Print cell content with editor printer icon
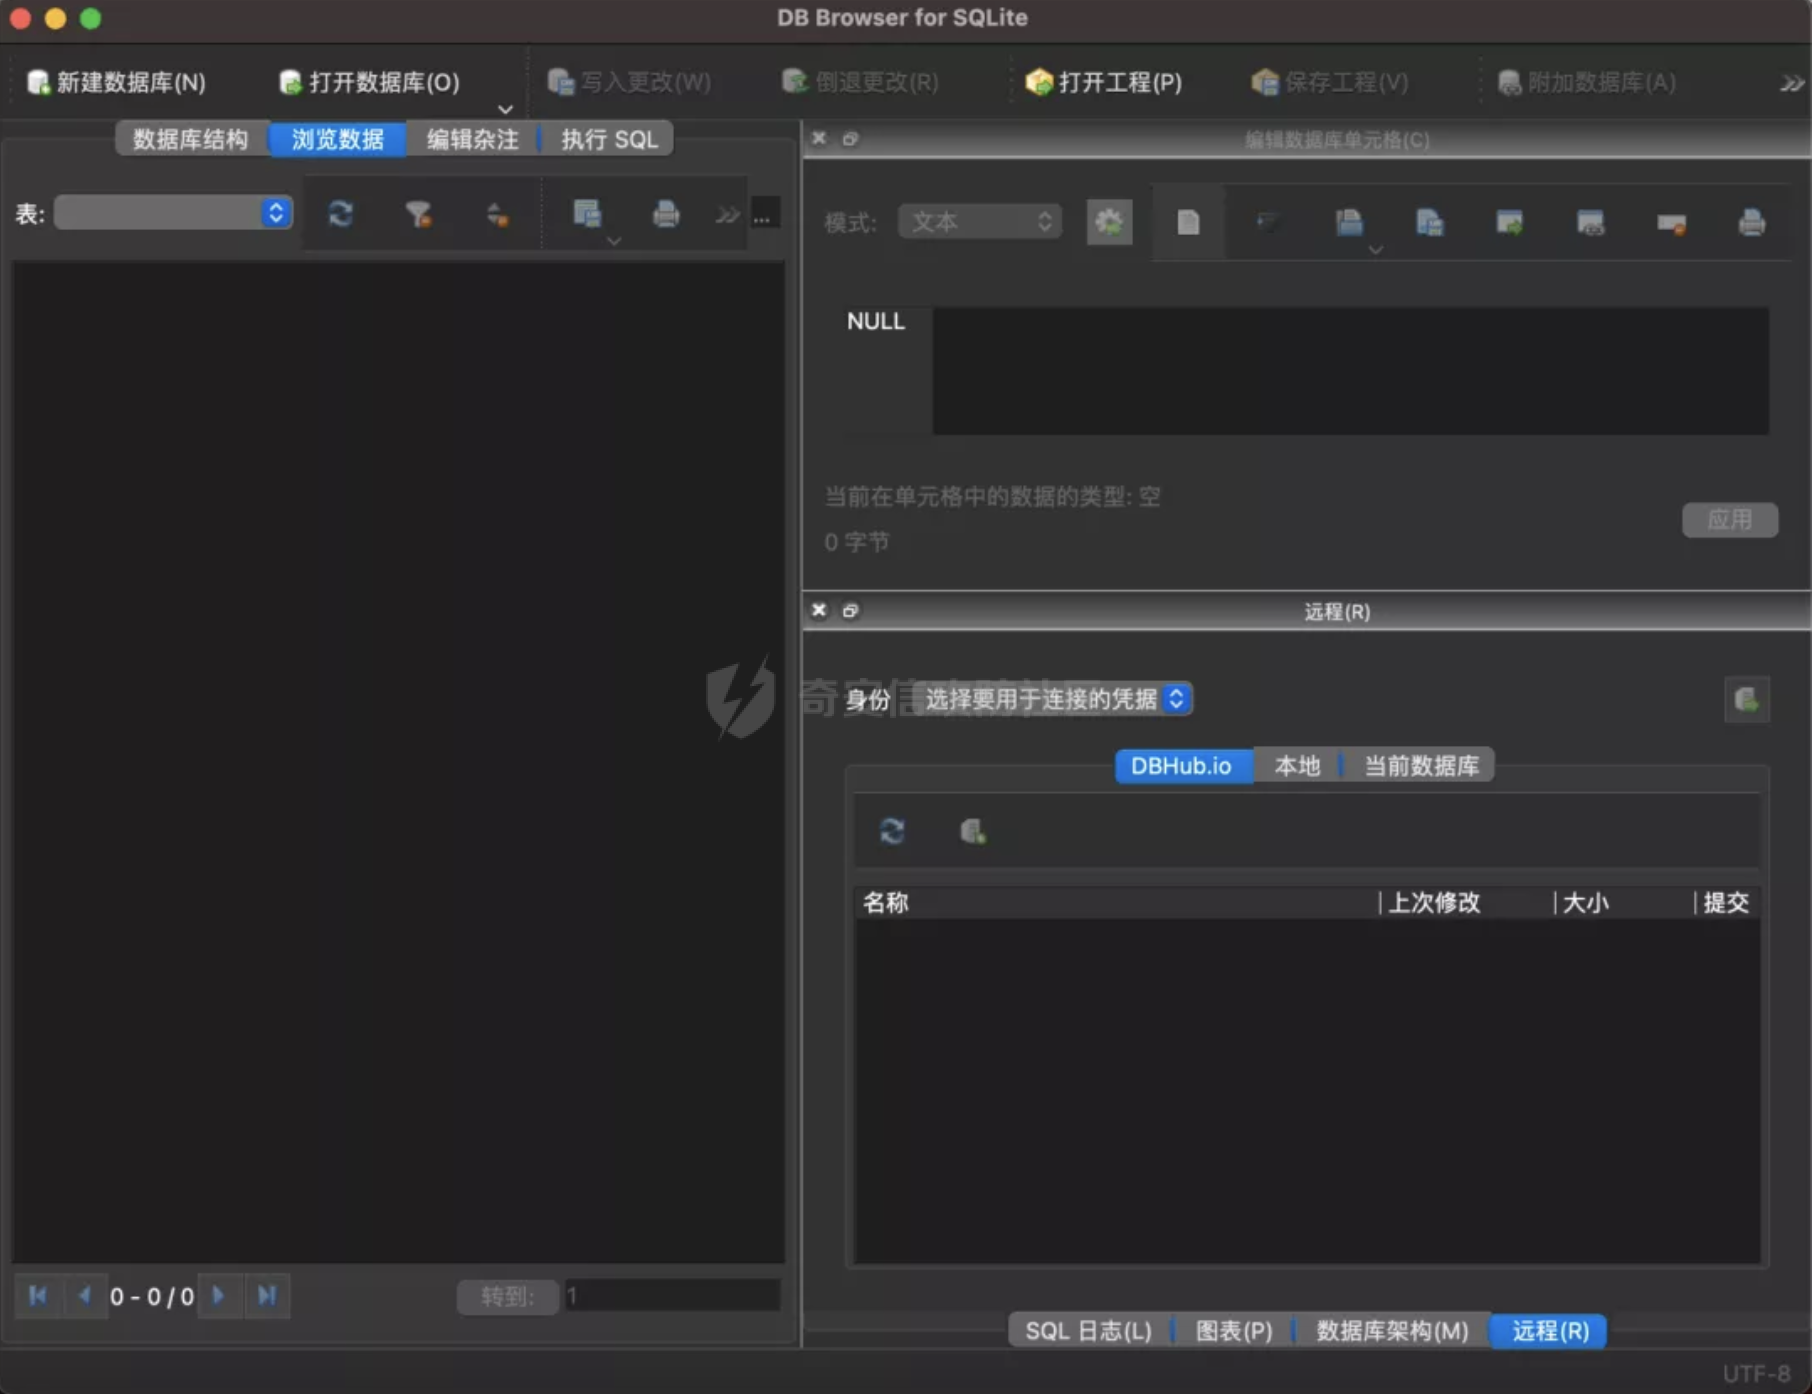The height and width of the screenshot is (1394, 1812). click(x=1752, y=221)
